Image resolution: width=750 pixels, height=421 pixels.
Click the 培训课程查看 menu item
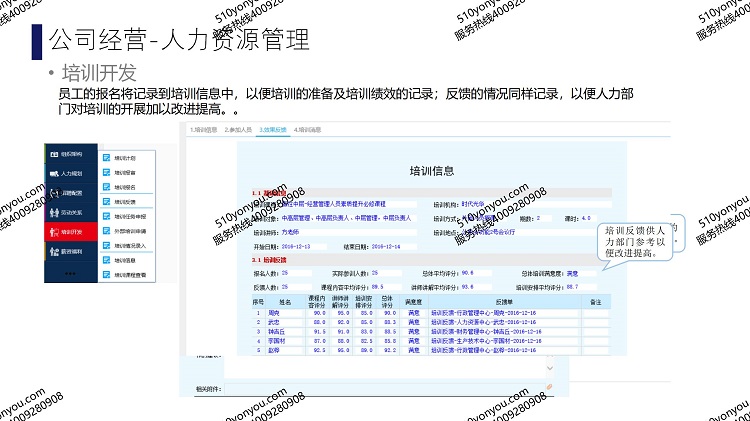(x=130, y=274)
